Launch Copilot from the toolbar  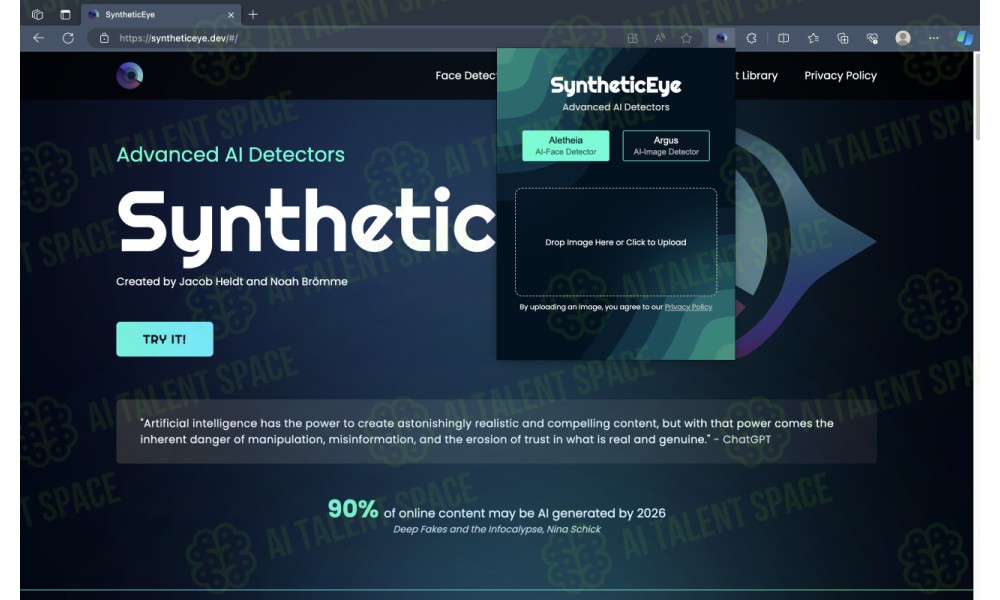[964, 38]
